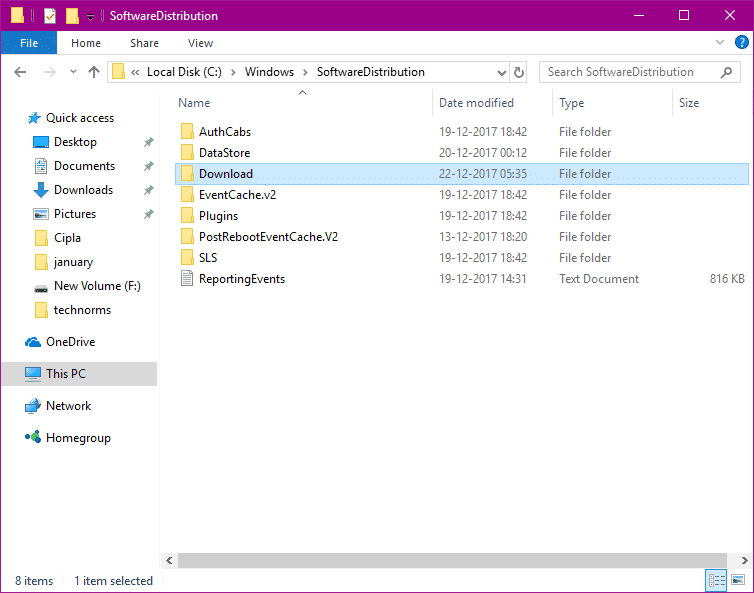Unpin Documents using its pin icon
754x593 pixels.
149,166
